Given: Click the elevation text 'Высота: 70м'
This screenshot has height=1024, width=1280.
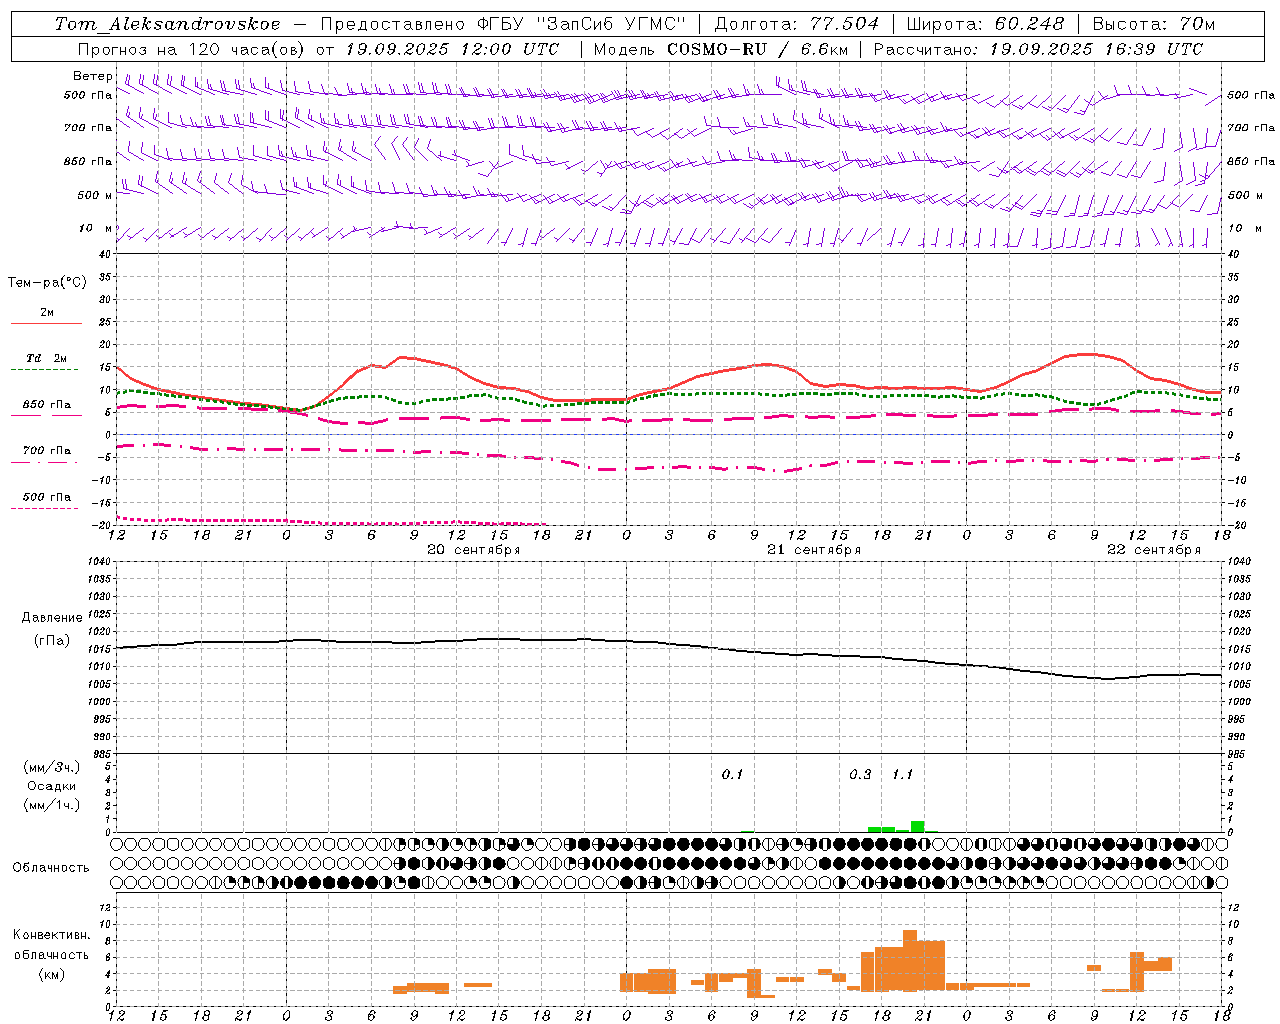Looking at the screenshot, I should 1154,24.
